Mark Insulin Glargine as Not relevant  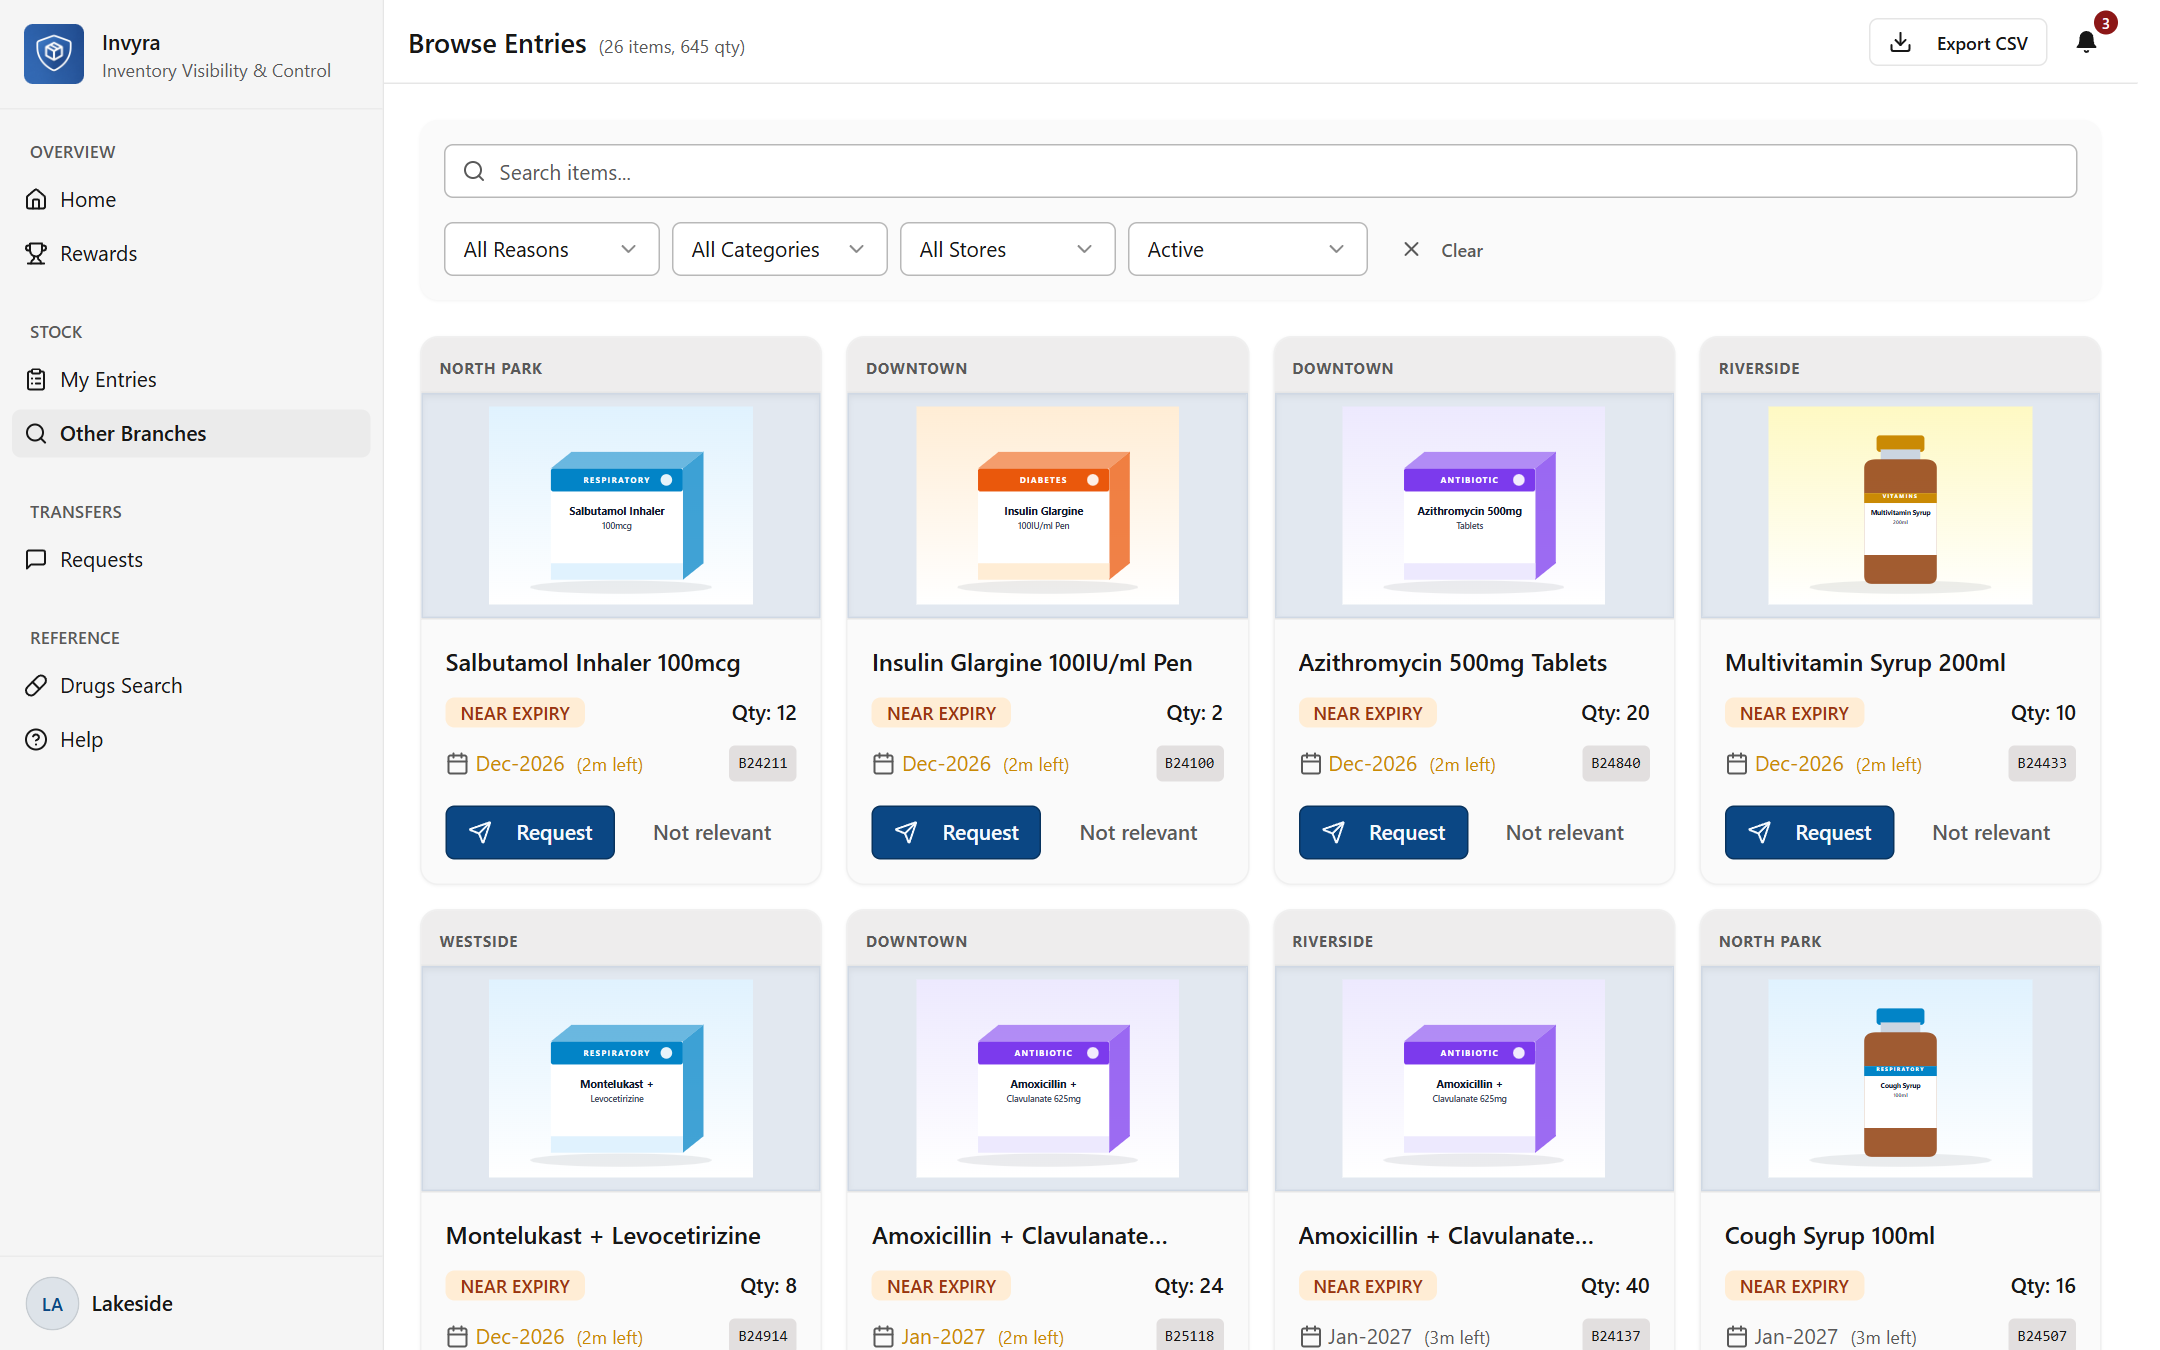pos(1138,832)
